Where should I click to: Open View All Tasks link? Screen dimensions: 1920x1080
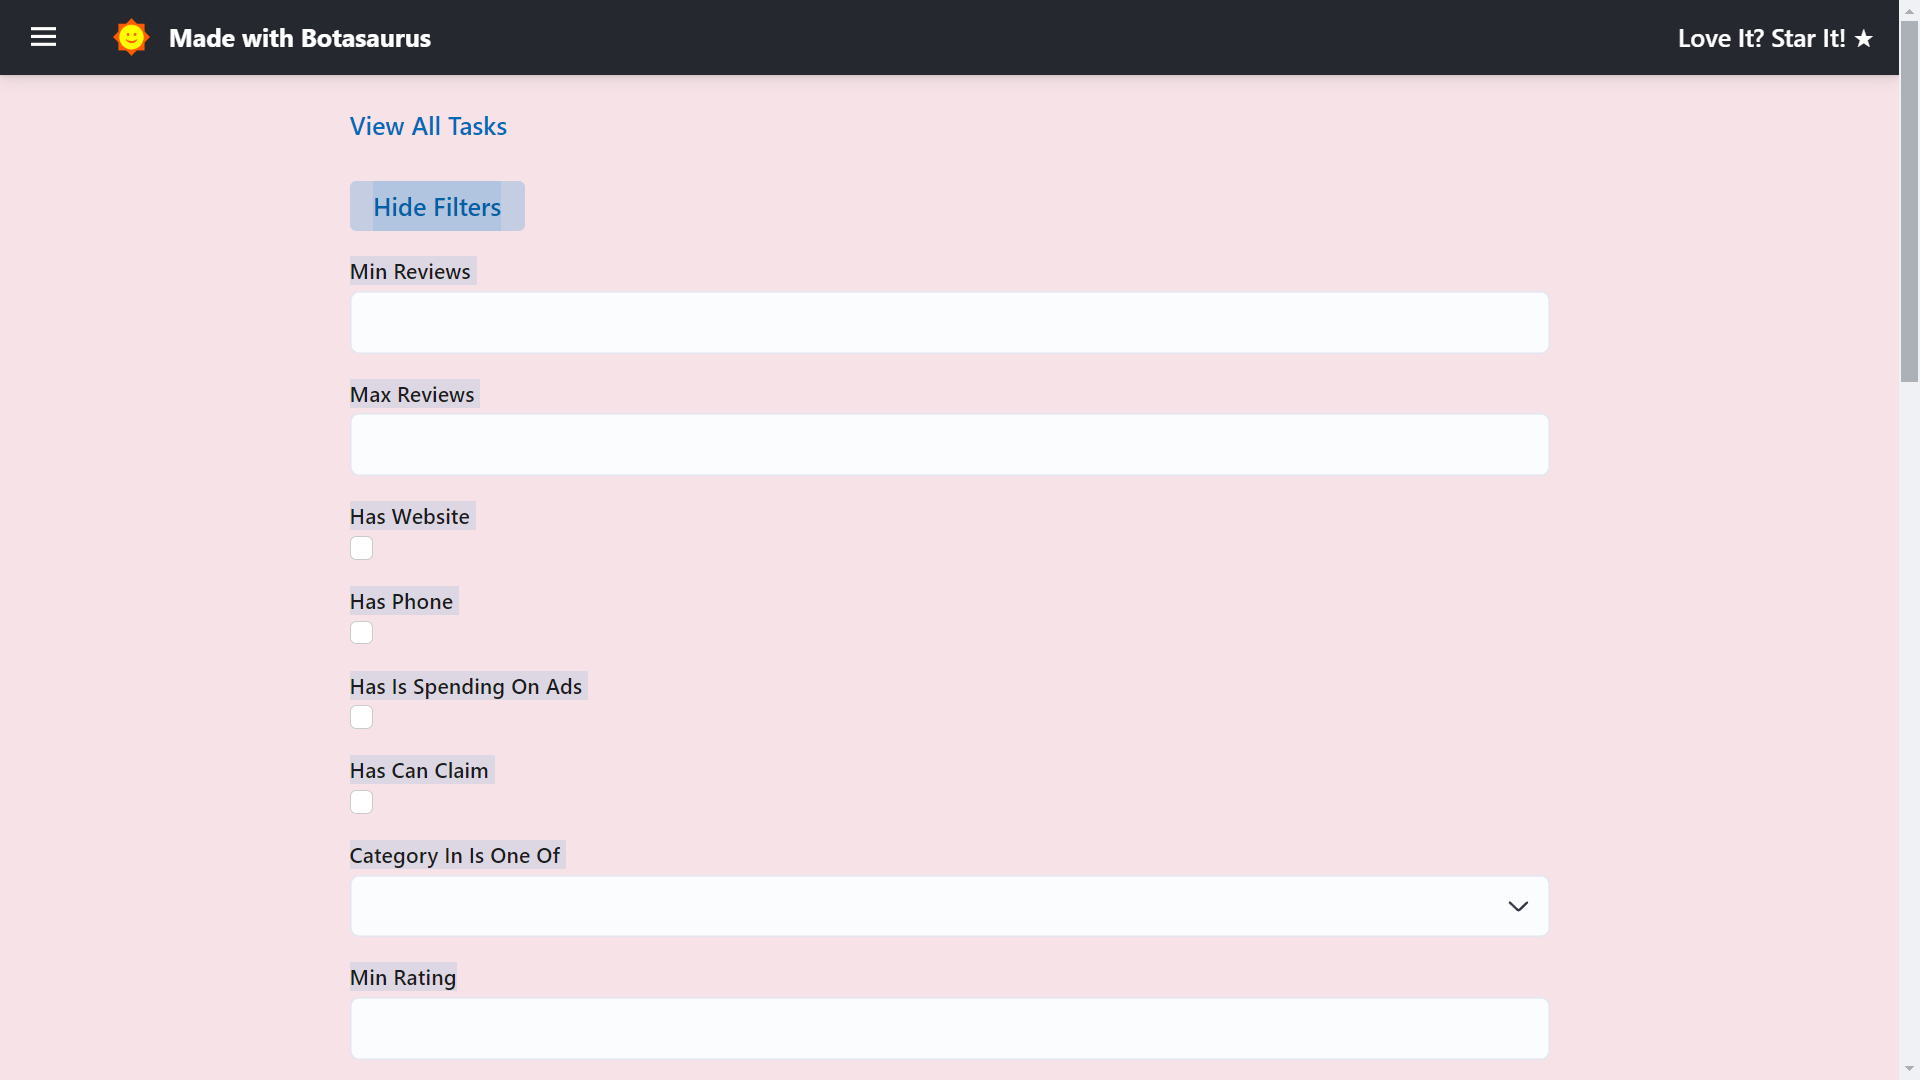tap(428, 126)
